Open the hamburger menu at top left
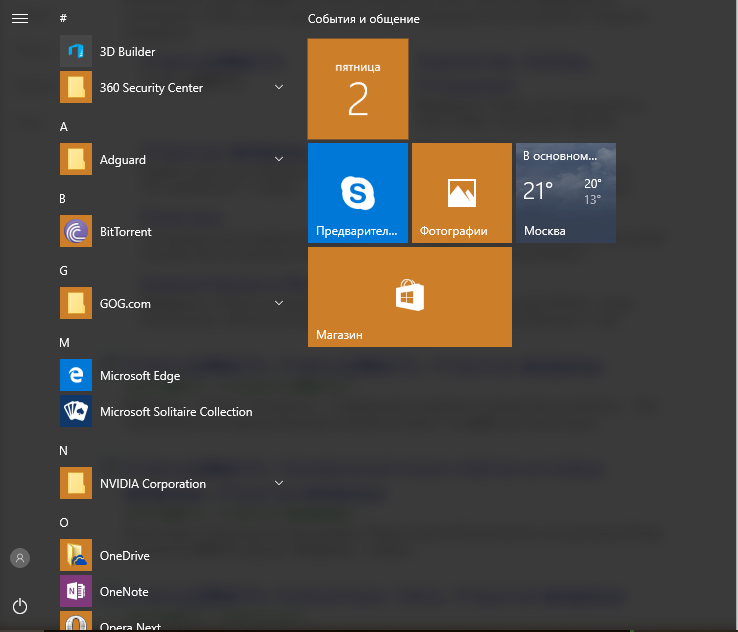 20,18
